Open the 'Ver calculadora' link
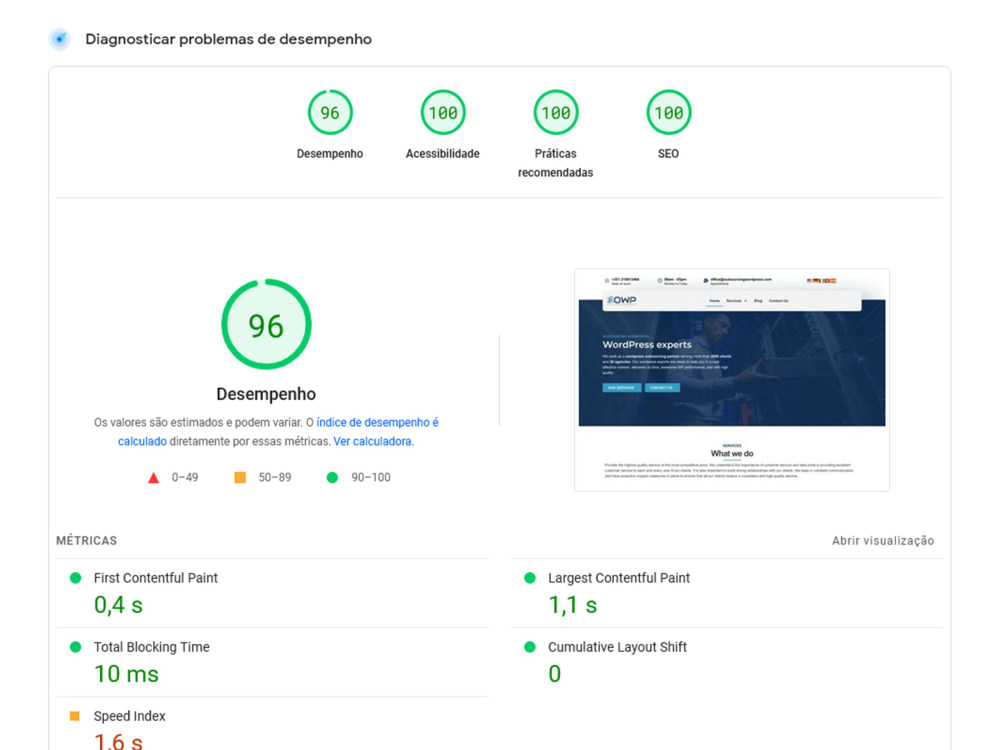The width and height of the screenshot is (1000, 750). (x=372, y=441)
